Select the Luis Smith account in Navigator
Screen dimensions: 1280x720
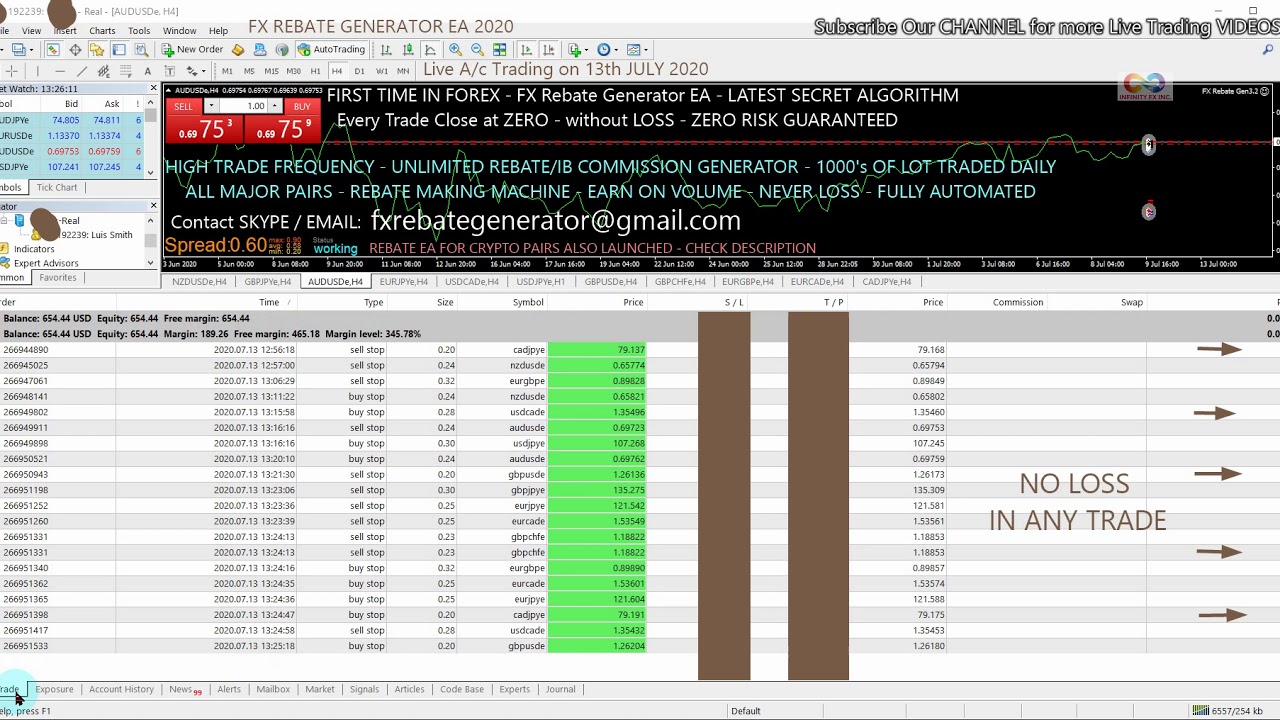point(96,235)
